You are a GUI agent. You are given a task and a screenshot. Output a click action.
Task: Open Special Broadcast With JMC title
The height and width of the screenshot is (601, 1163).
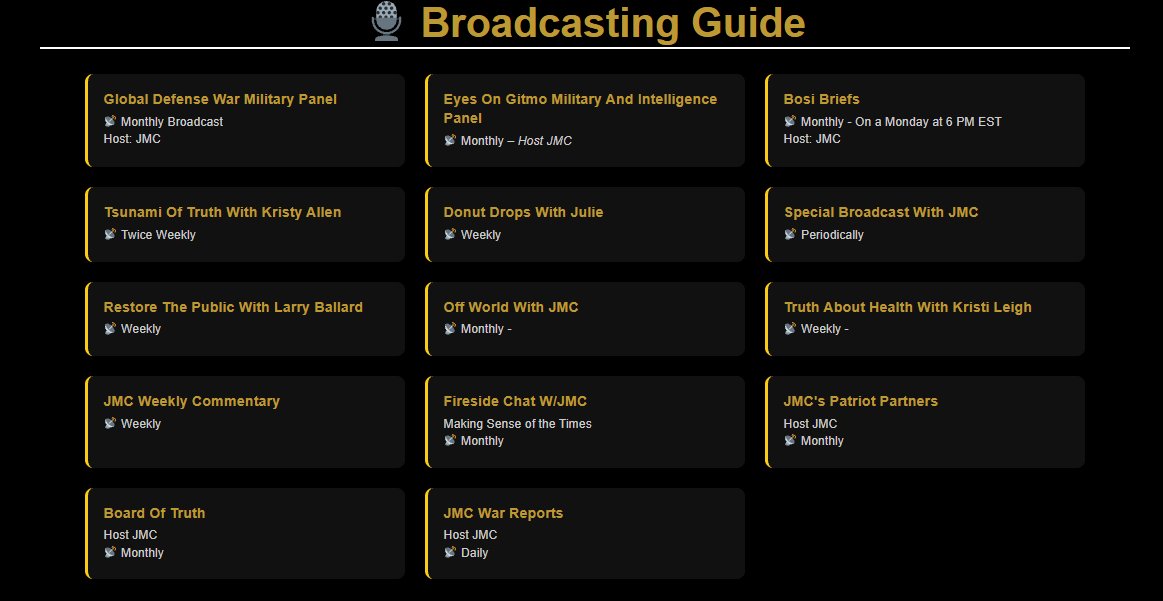pyautogui.click(x=881, y=212)
